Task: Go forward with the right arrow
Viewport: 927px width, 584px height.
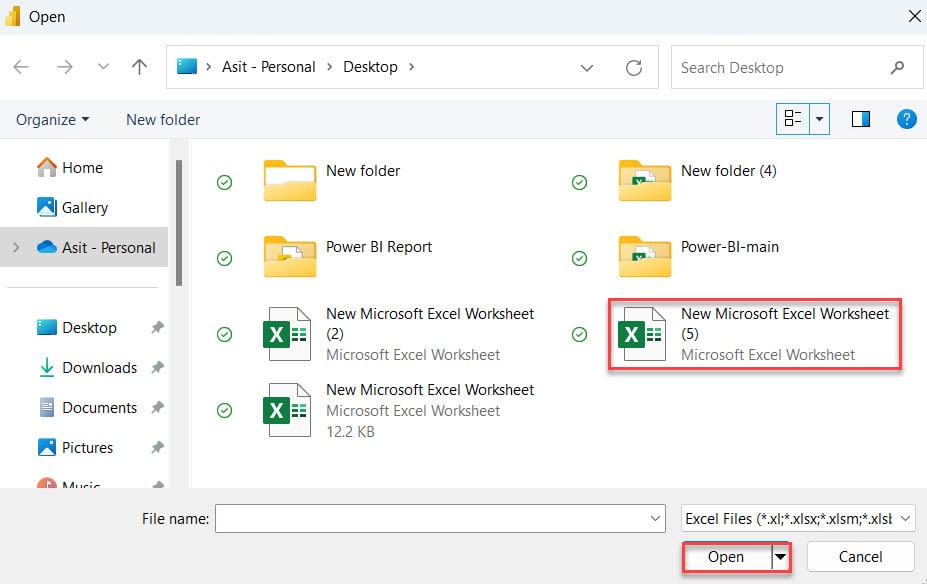Action: coord(64,67)
